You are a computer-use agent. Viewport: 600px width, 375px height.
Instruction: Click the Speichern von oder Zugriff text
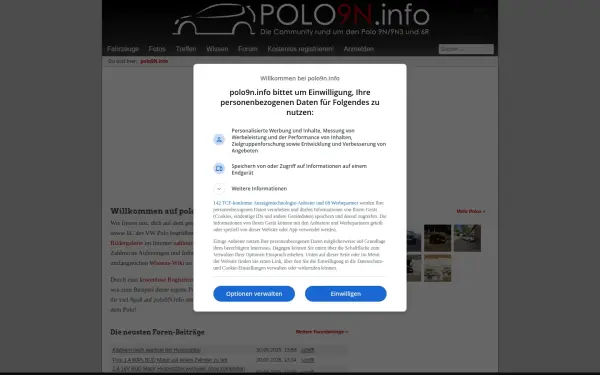(299, 170)
